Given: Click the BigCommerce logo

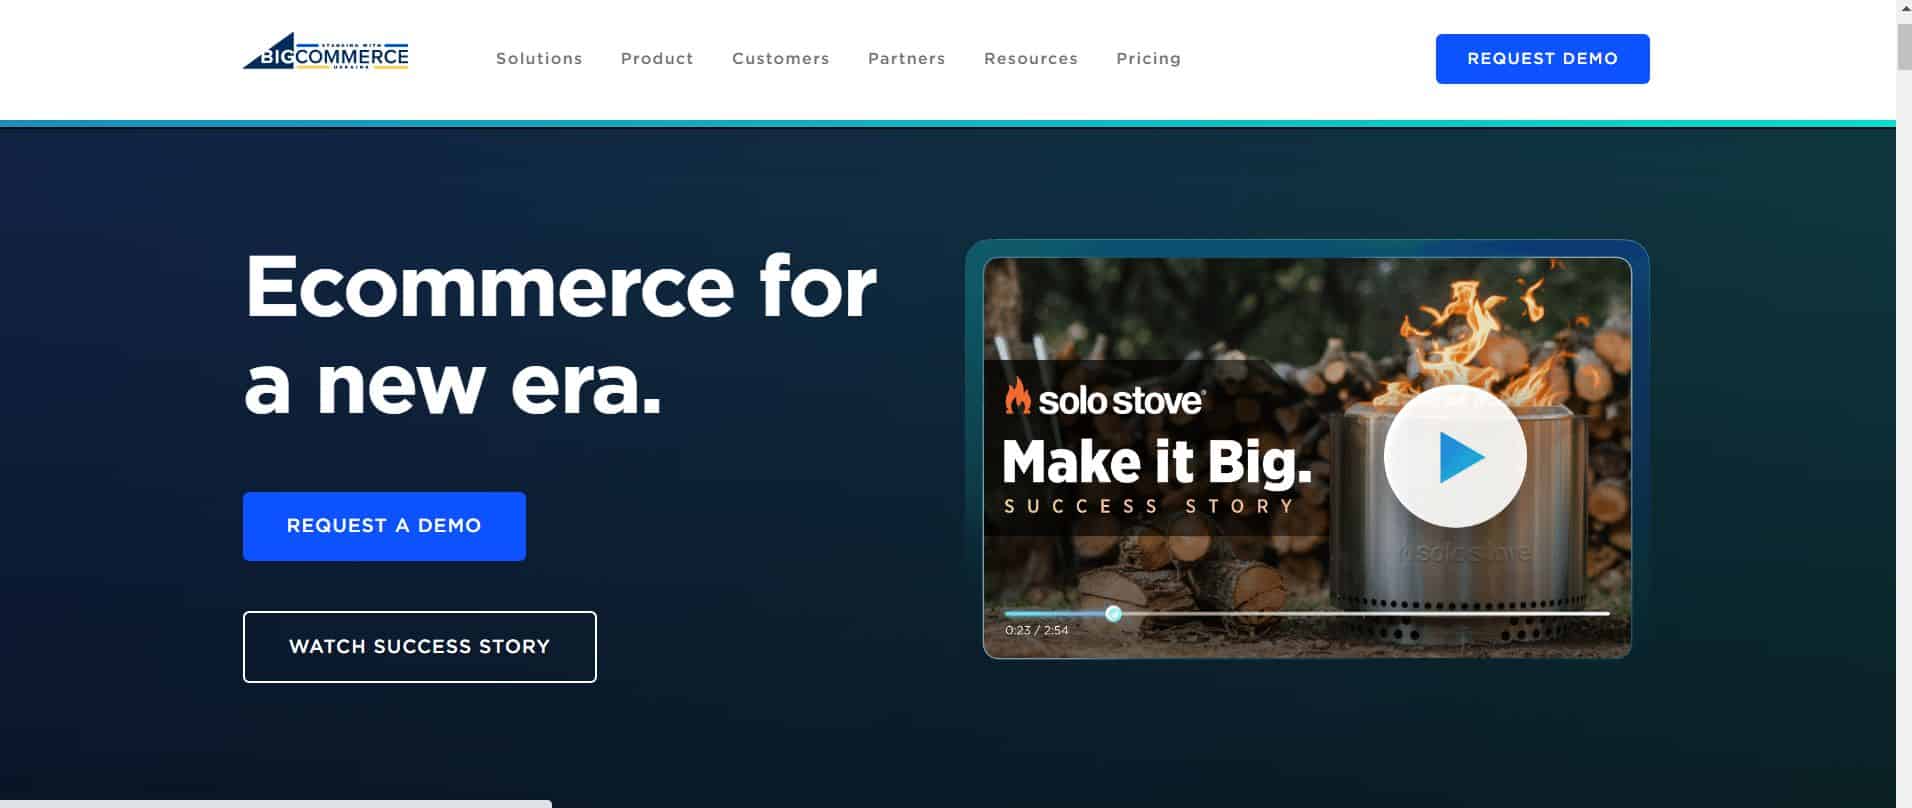Looking at the screenshot, I should [325, 52].
